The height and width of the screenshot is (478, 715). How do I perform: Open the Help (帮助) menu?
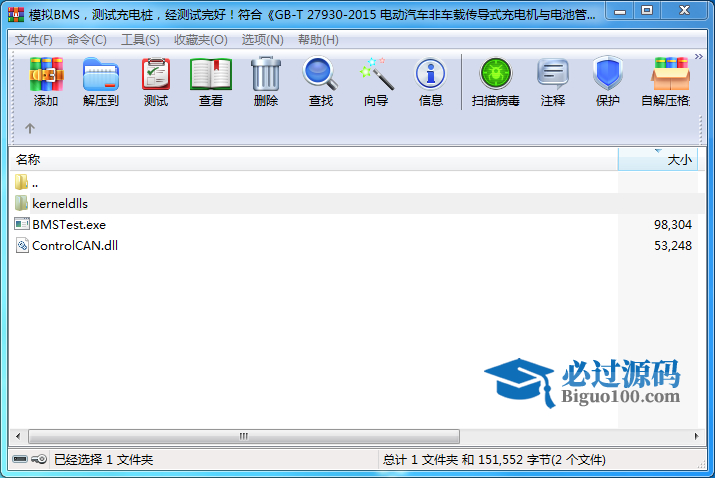(318, 40)
